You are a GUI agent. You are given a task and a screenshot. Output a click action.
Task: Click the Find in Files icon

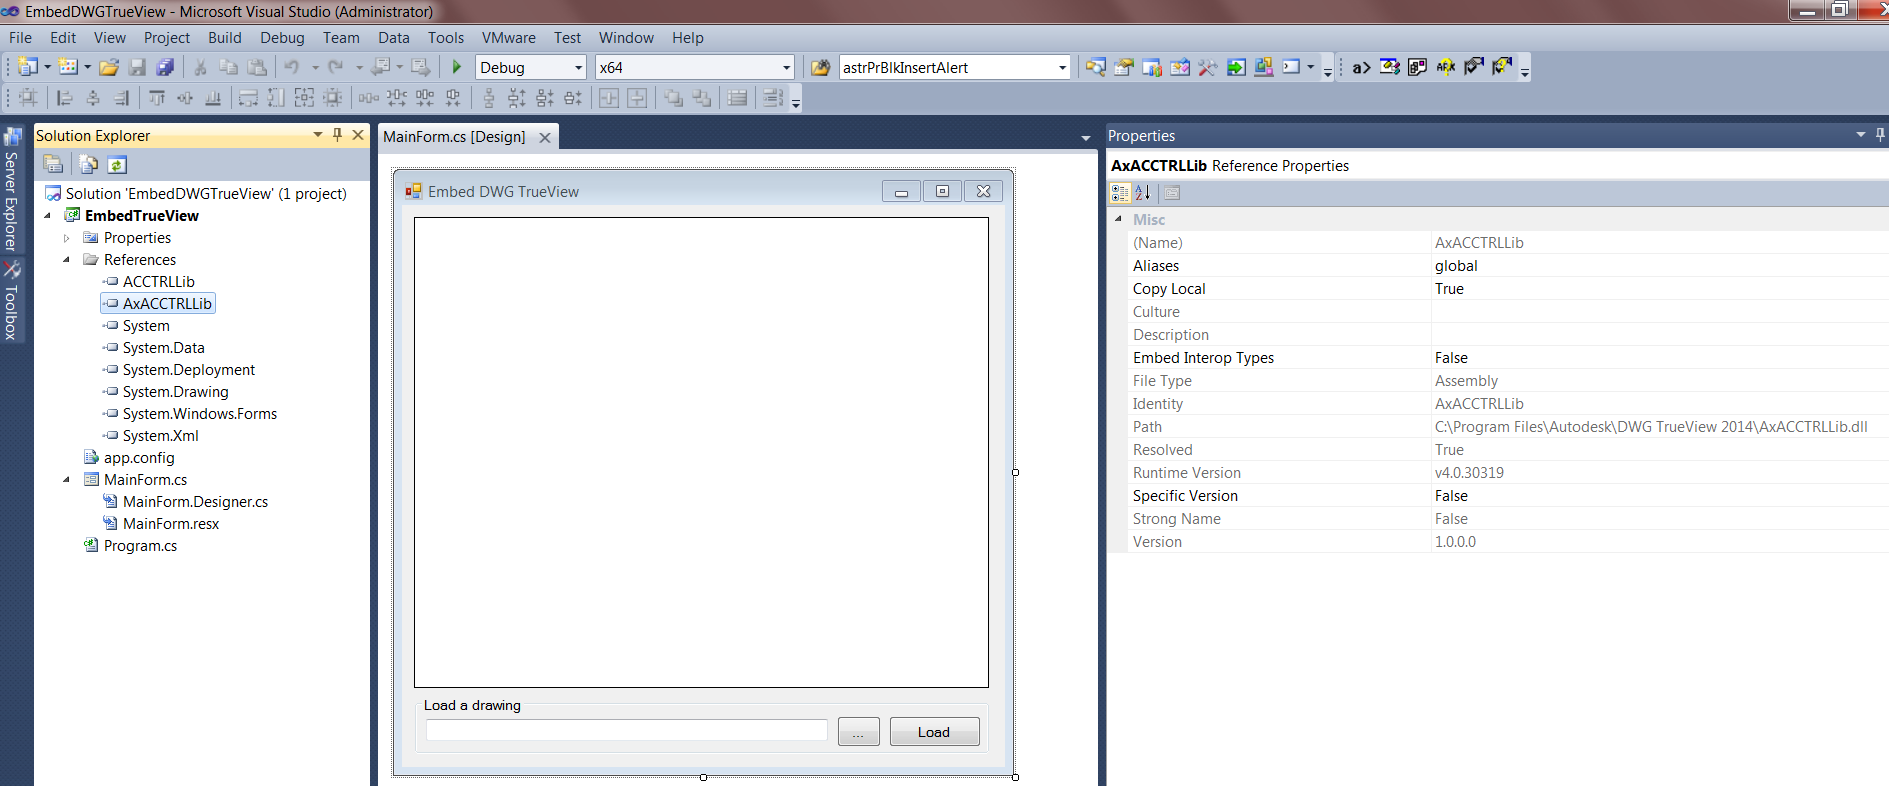tap(820, 67)
